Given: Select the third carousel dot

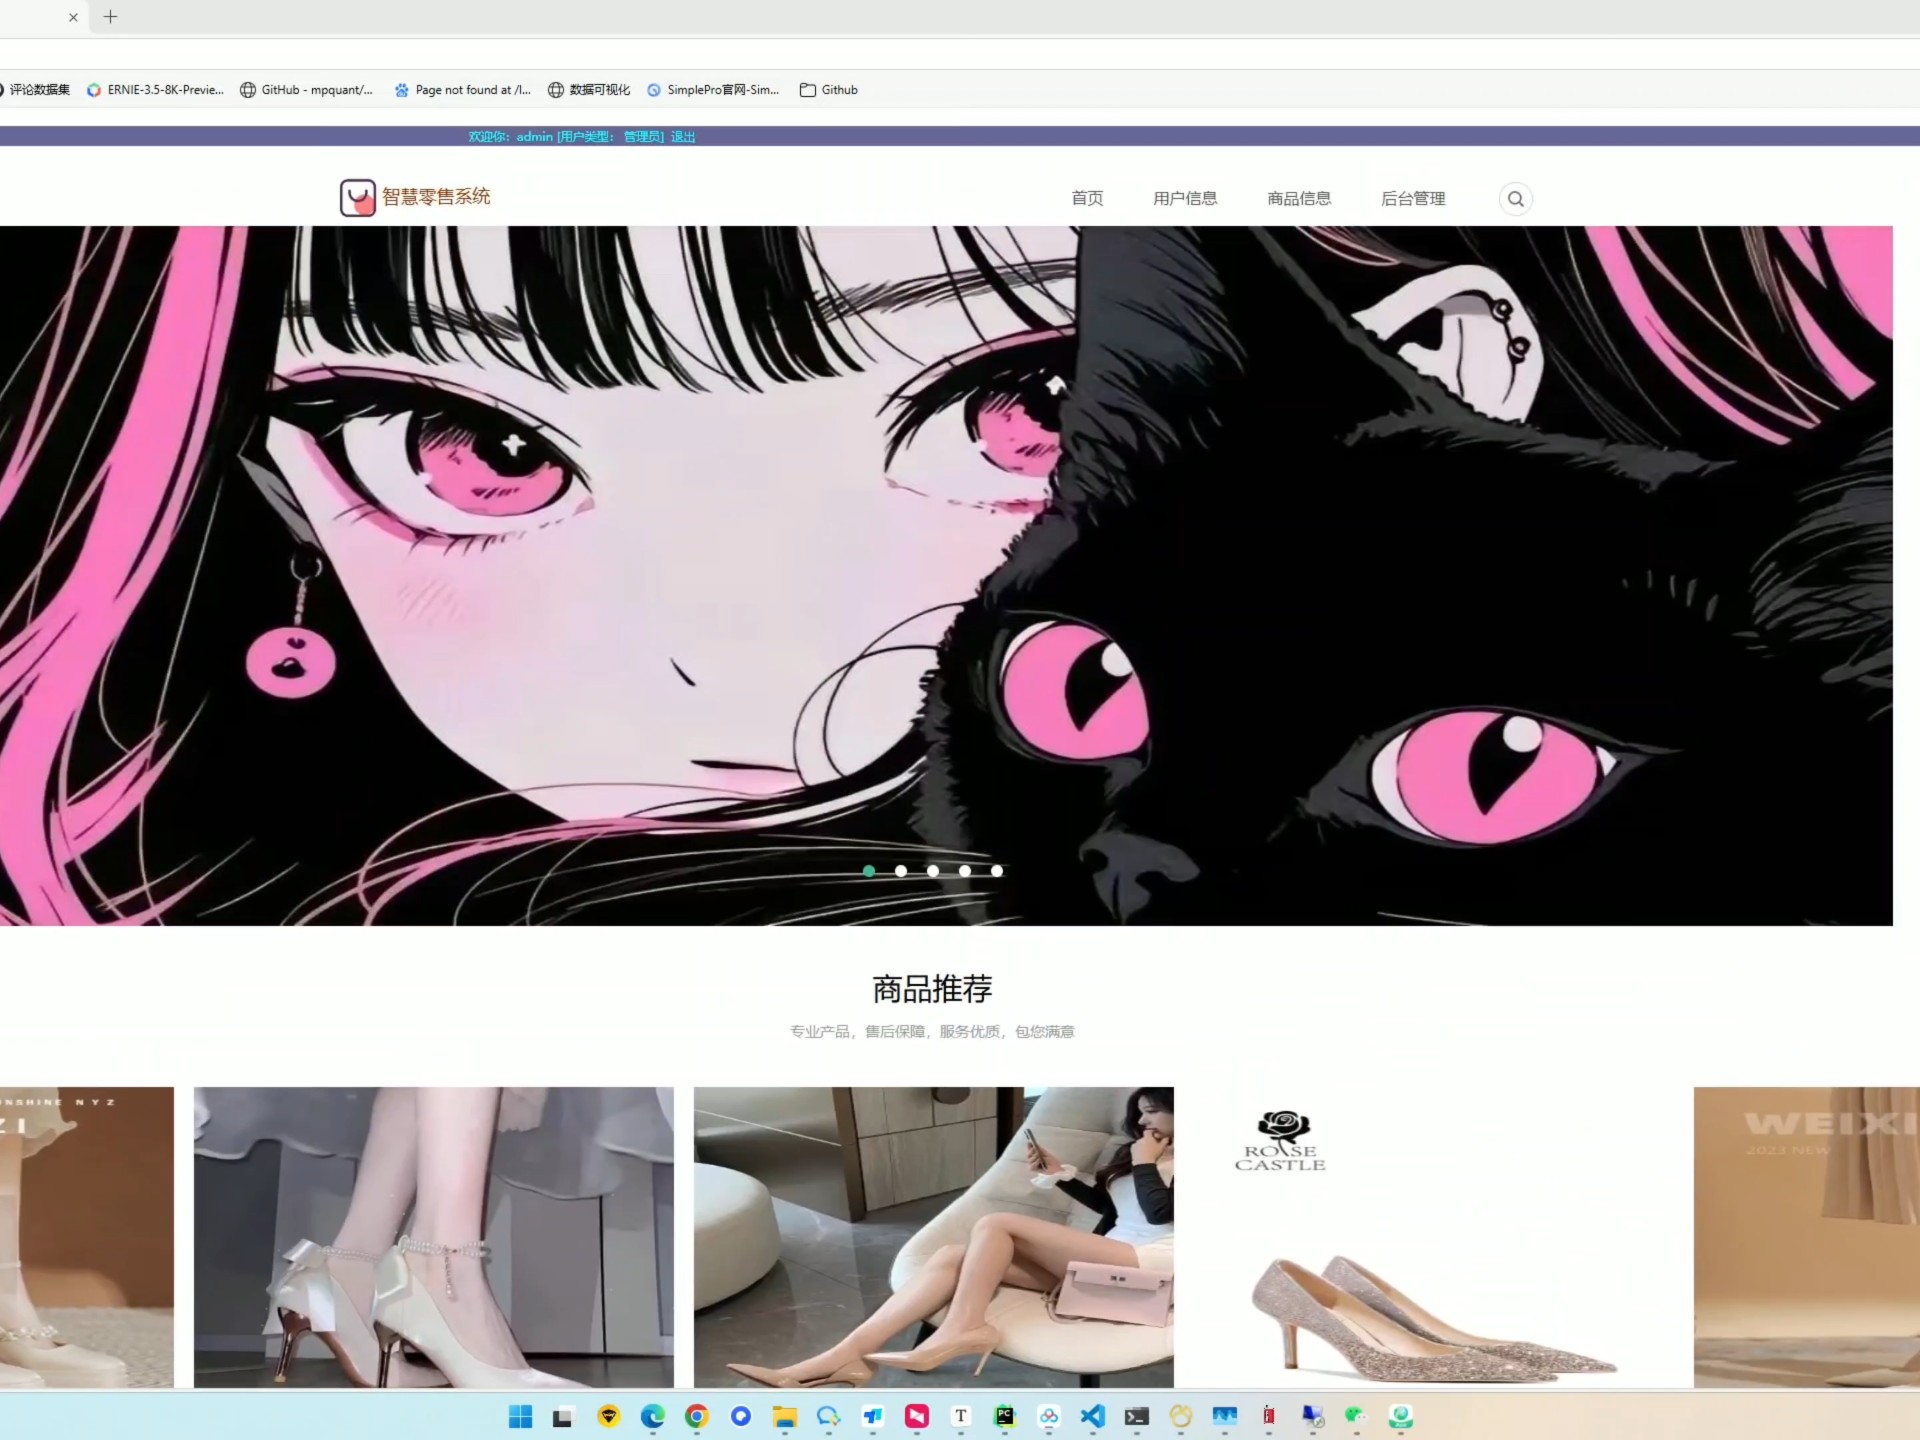Looking at the screenshot, I should pos(933,871).
